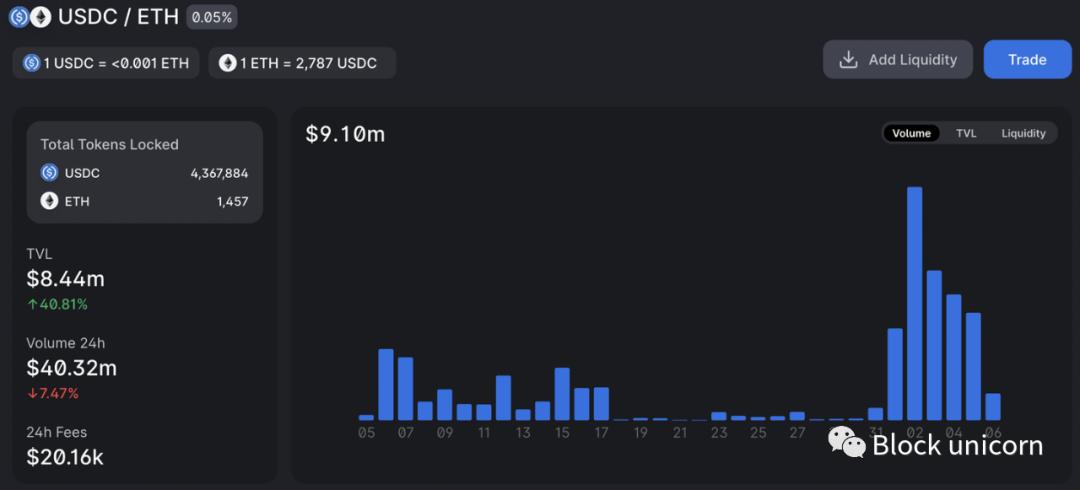Switch chart to Liquidity view
Viewport: 1080px width, 490px height.
coord(1023,133)
